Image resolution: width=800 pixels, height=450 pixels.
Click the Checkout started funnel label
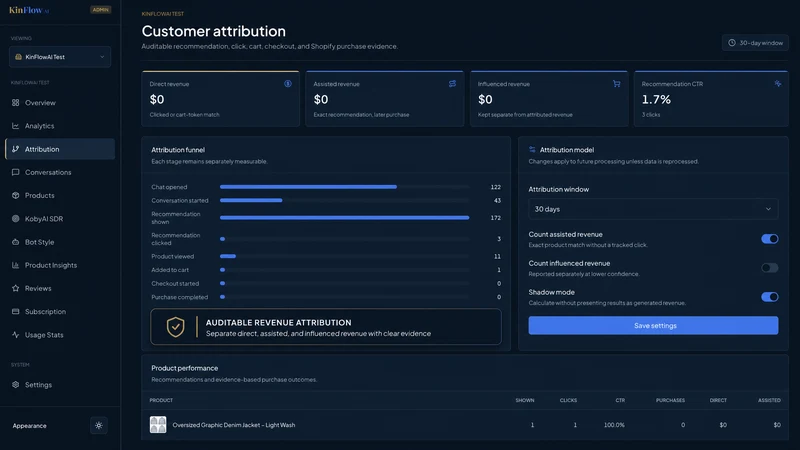175,284
